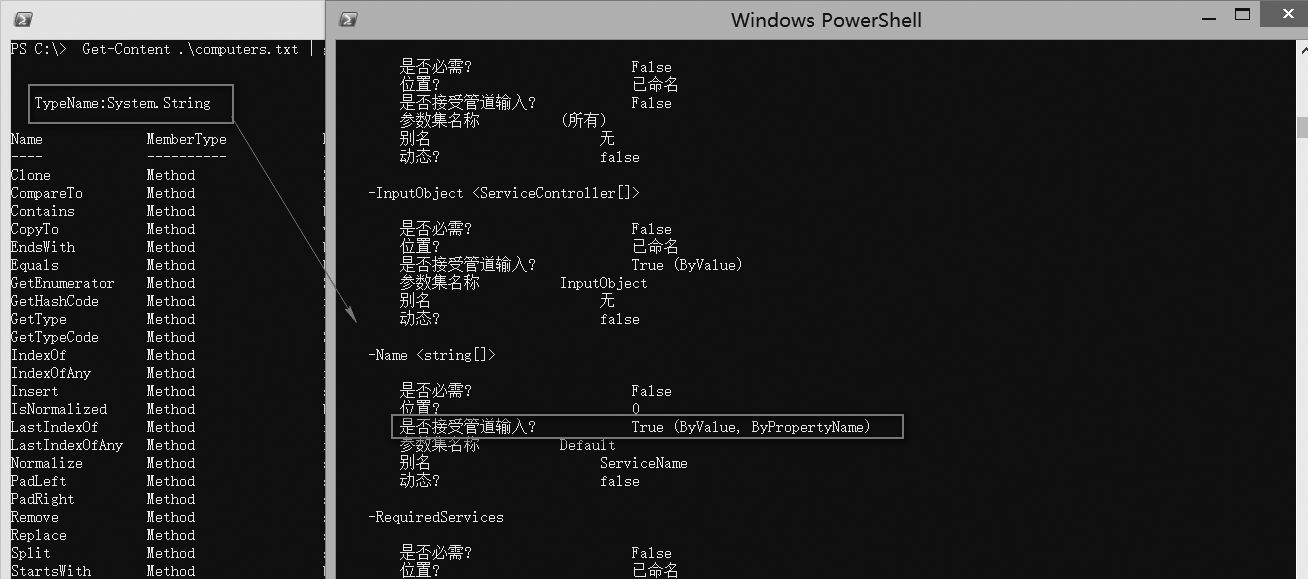Close the Windows PowerShell window
Viewport: 1308px width, 579px height.
click(1290, 15)
